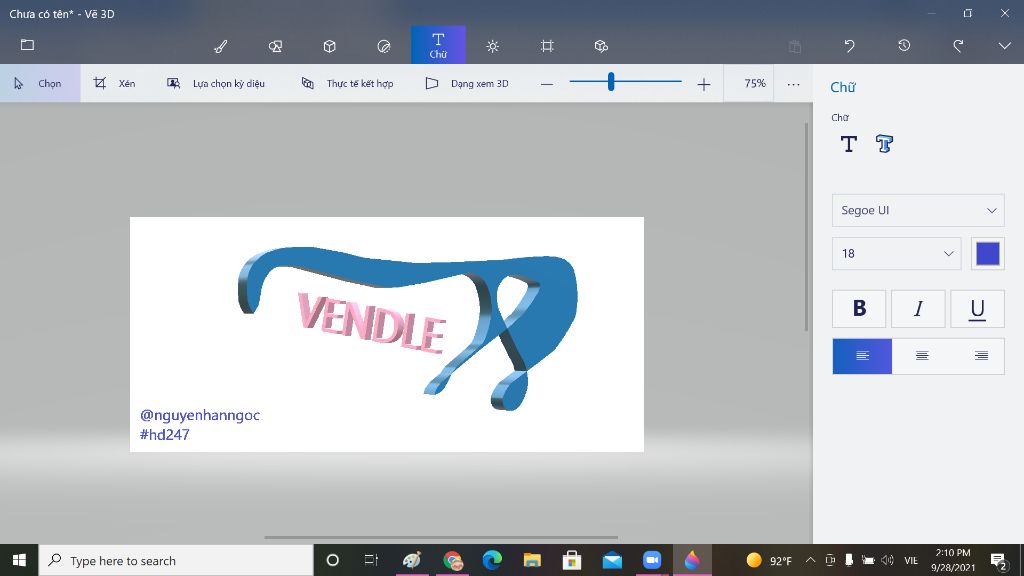Open Zoom on taskbar
This screenshot has height=576, width=1024.
pos(652,560)
